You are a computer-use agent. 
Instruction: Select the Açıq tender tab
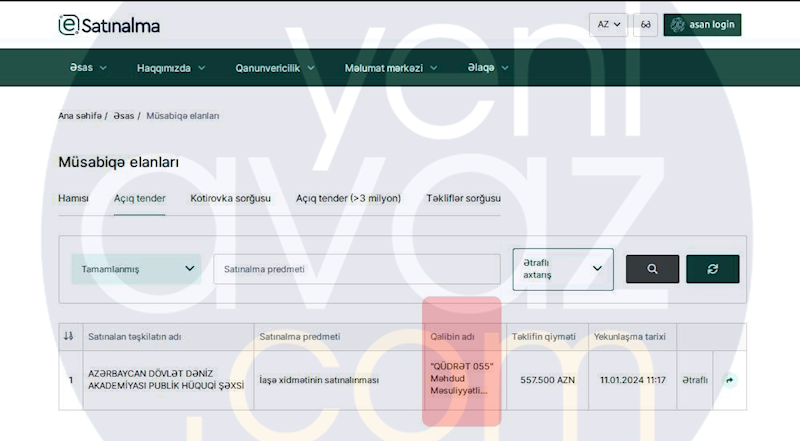tap(139, 198)
